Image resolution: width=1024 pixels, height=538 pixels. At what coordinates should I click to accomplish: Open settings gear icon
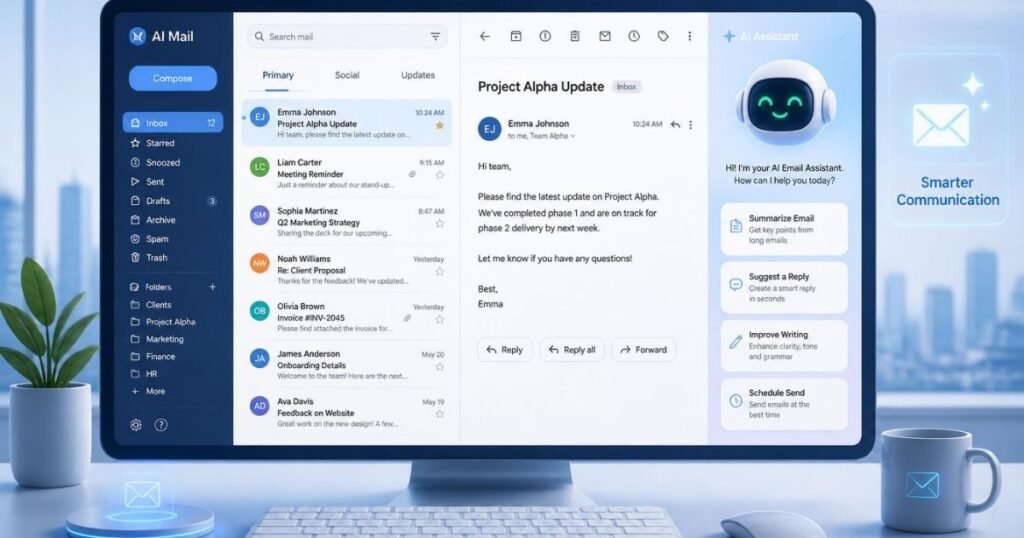pos(136,425)
